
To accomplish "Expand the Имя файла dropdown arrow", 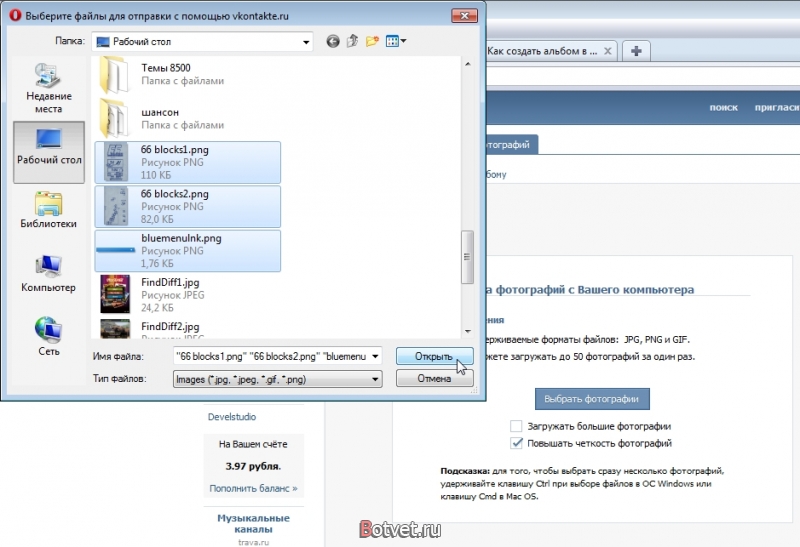I will coord(375,356).
